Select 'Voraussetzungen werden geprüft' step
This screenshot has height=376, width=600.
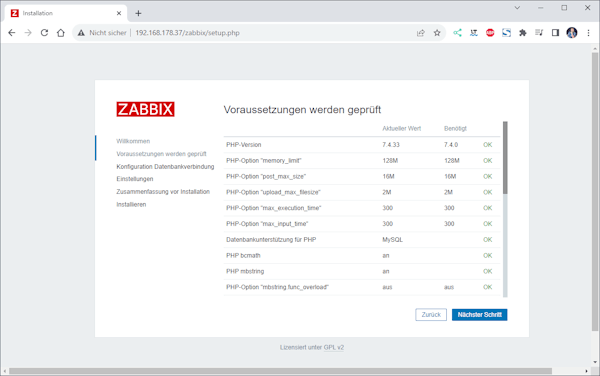pyautogui.click(x=161, y=154)
